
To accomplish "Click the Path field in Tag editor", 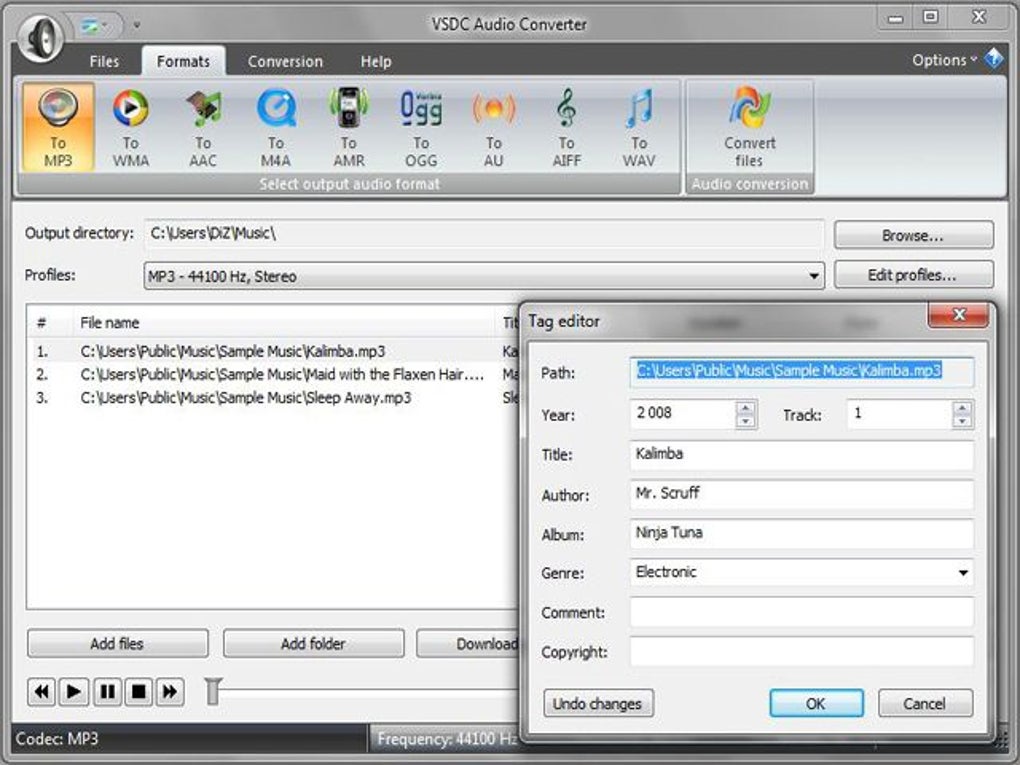I will 801,372.
